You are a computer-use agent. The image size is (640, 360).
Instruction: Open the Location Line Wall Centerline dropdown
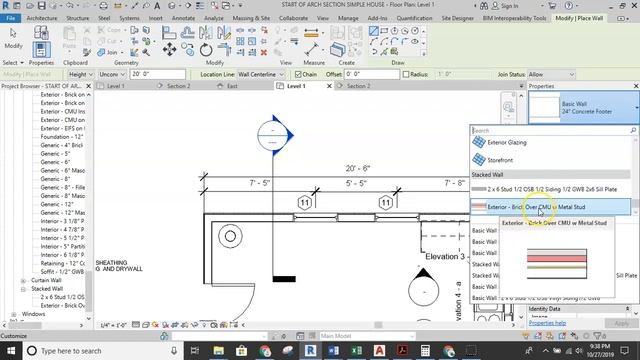coord(261,74)
